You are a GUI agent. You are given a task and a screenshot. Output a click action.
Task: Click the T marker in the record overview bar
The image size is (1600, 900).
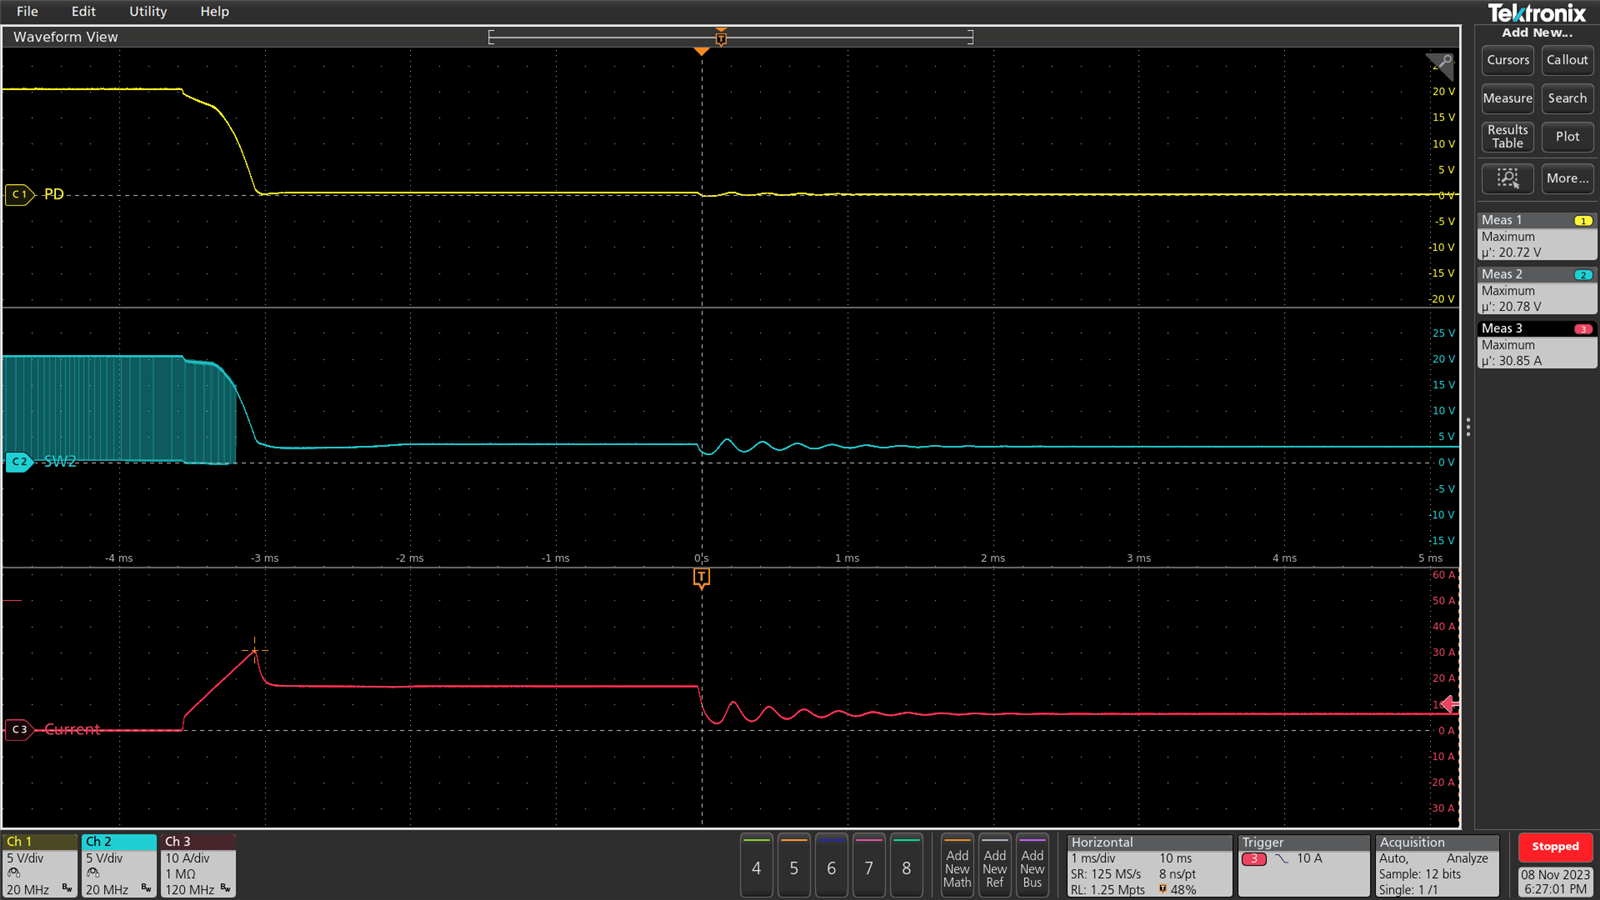721,38
